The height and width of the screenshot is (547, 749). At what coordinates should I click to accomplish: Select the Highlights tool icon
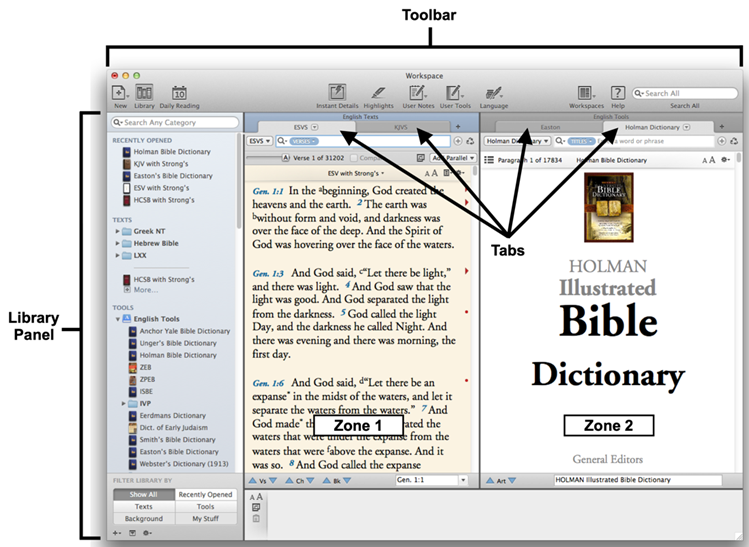378,92
